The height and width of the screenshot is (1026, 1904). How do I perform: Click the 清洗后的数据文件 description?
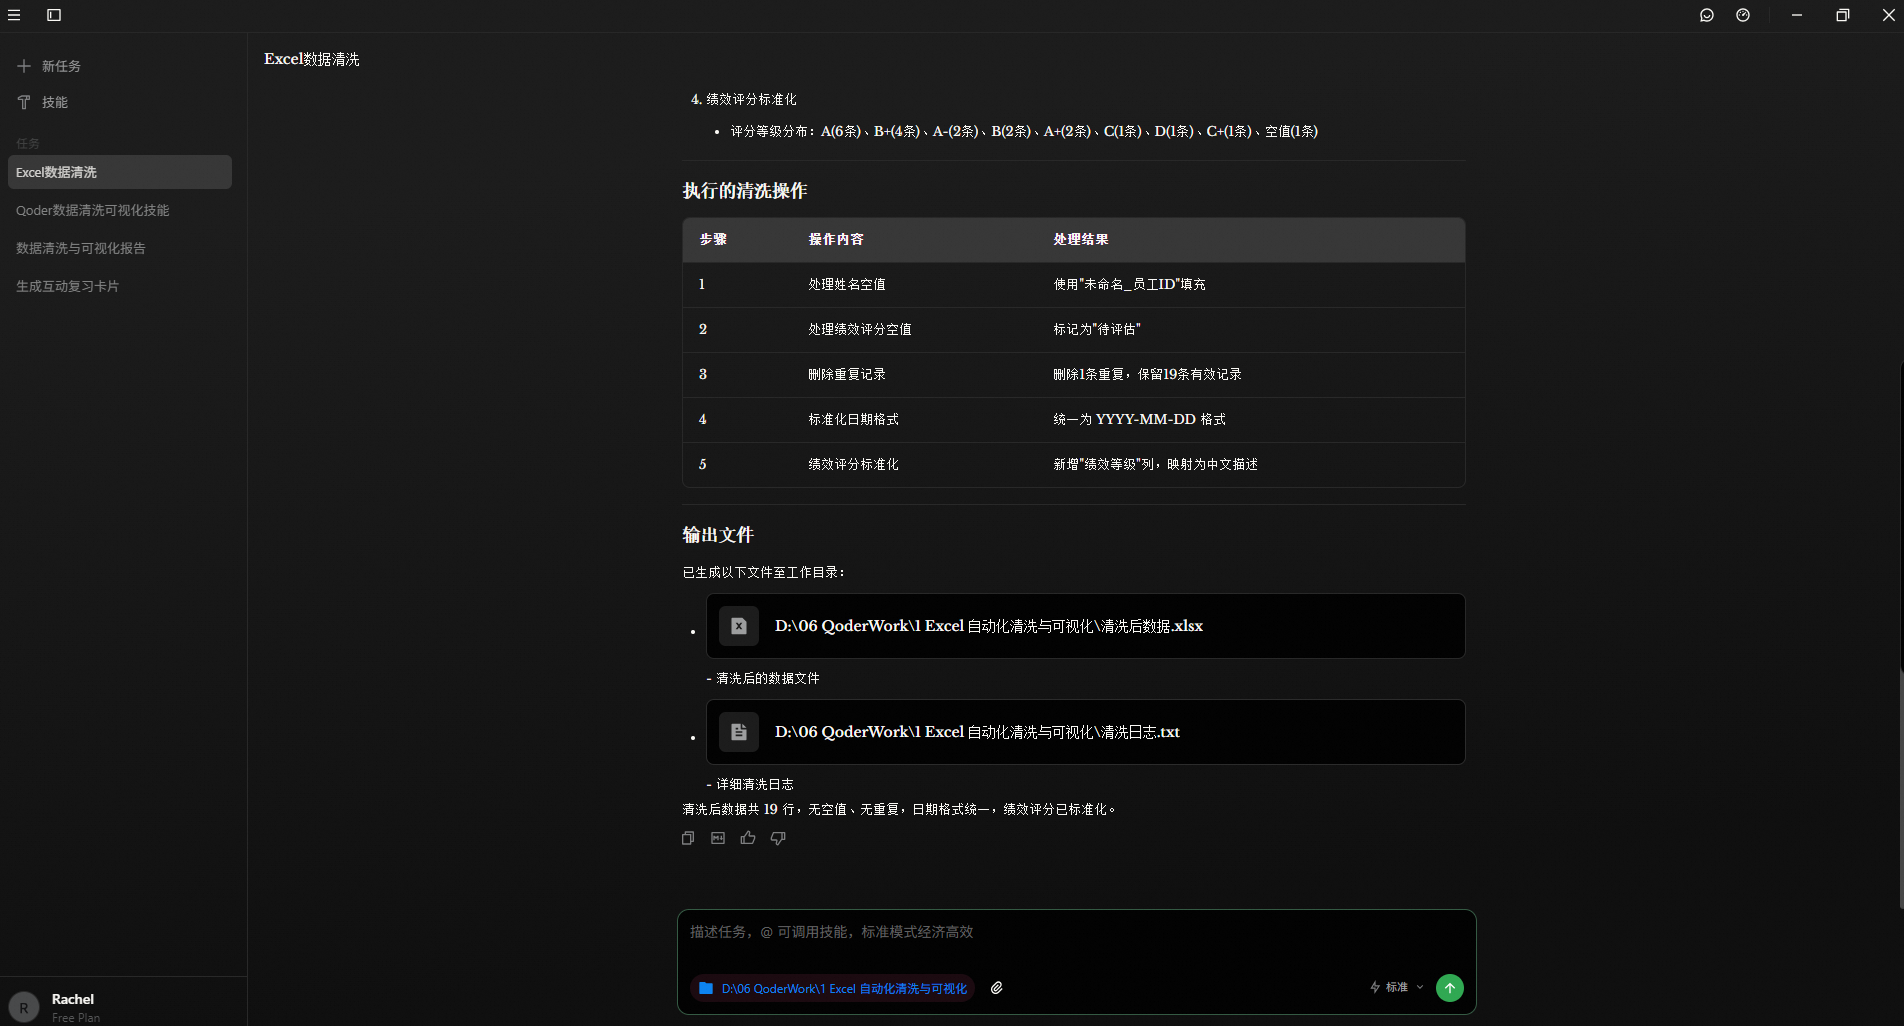point(763,679)
